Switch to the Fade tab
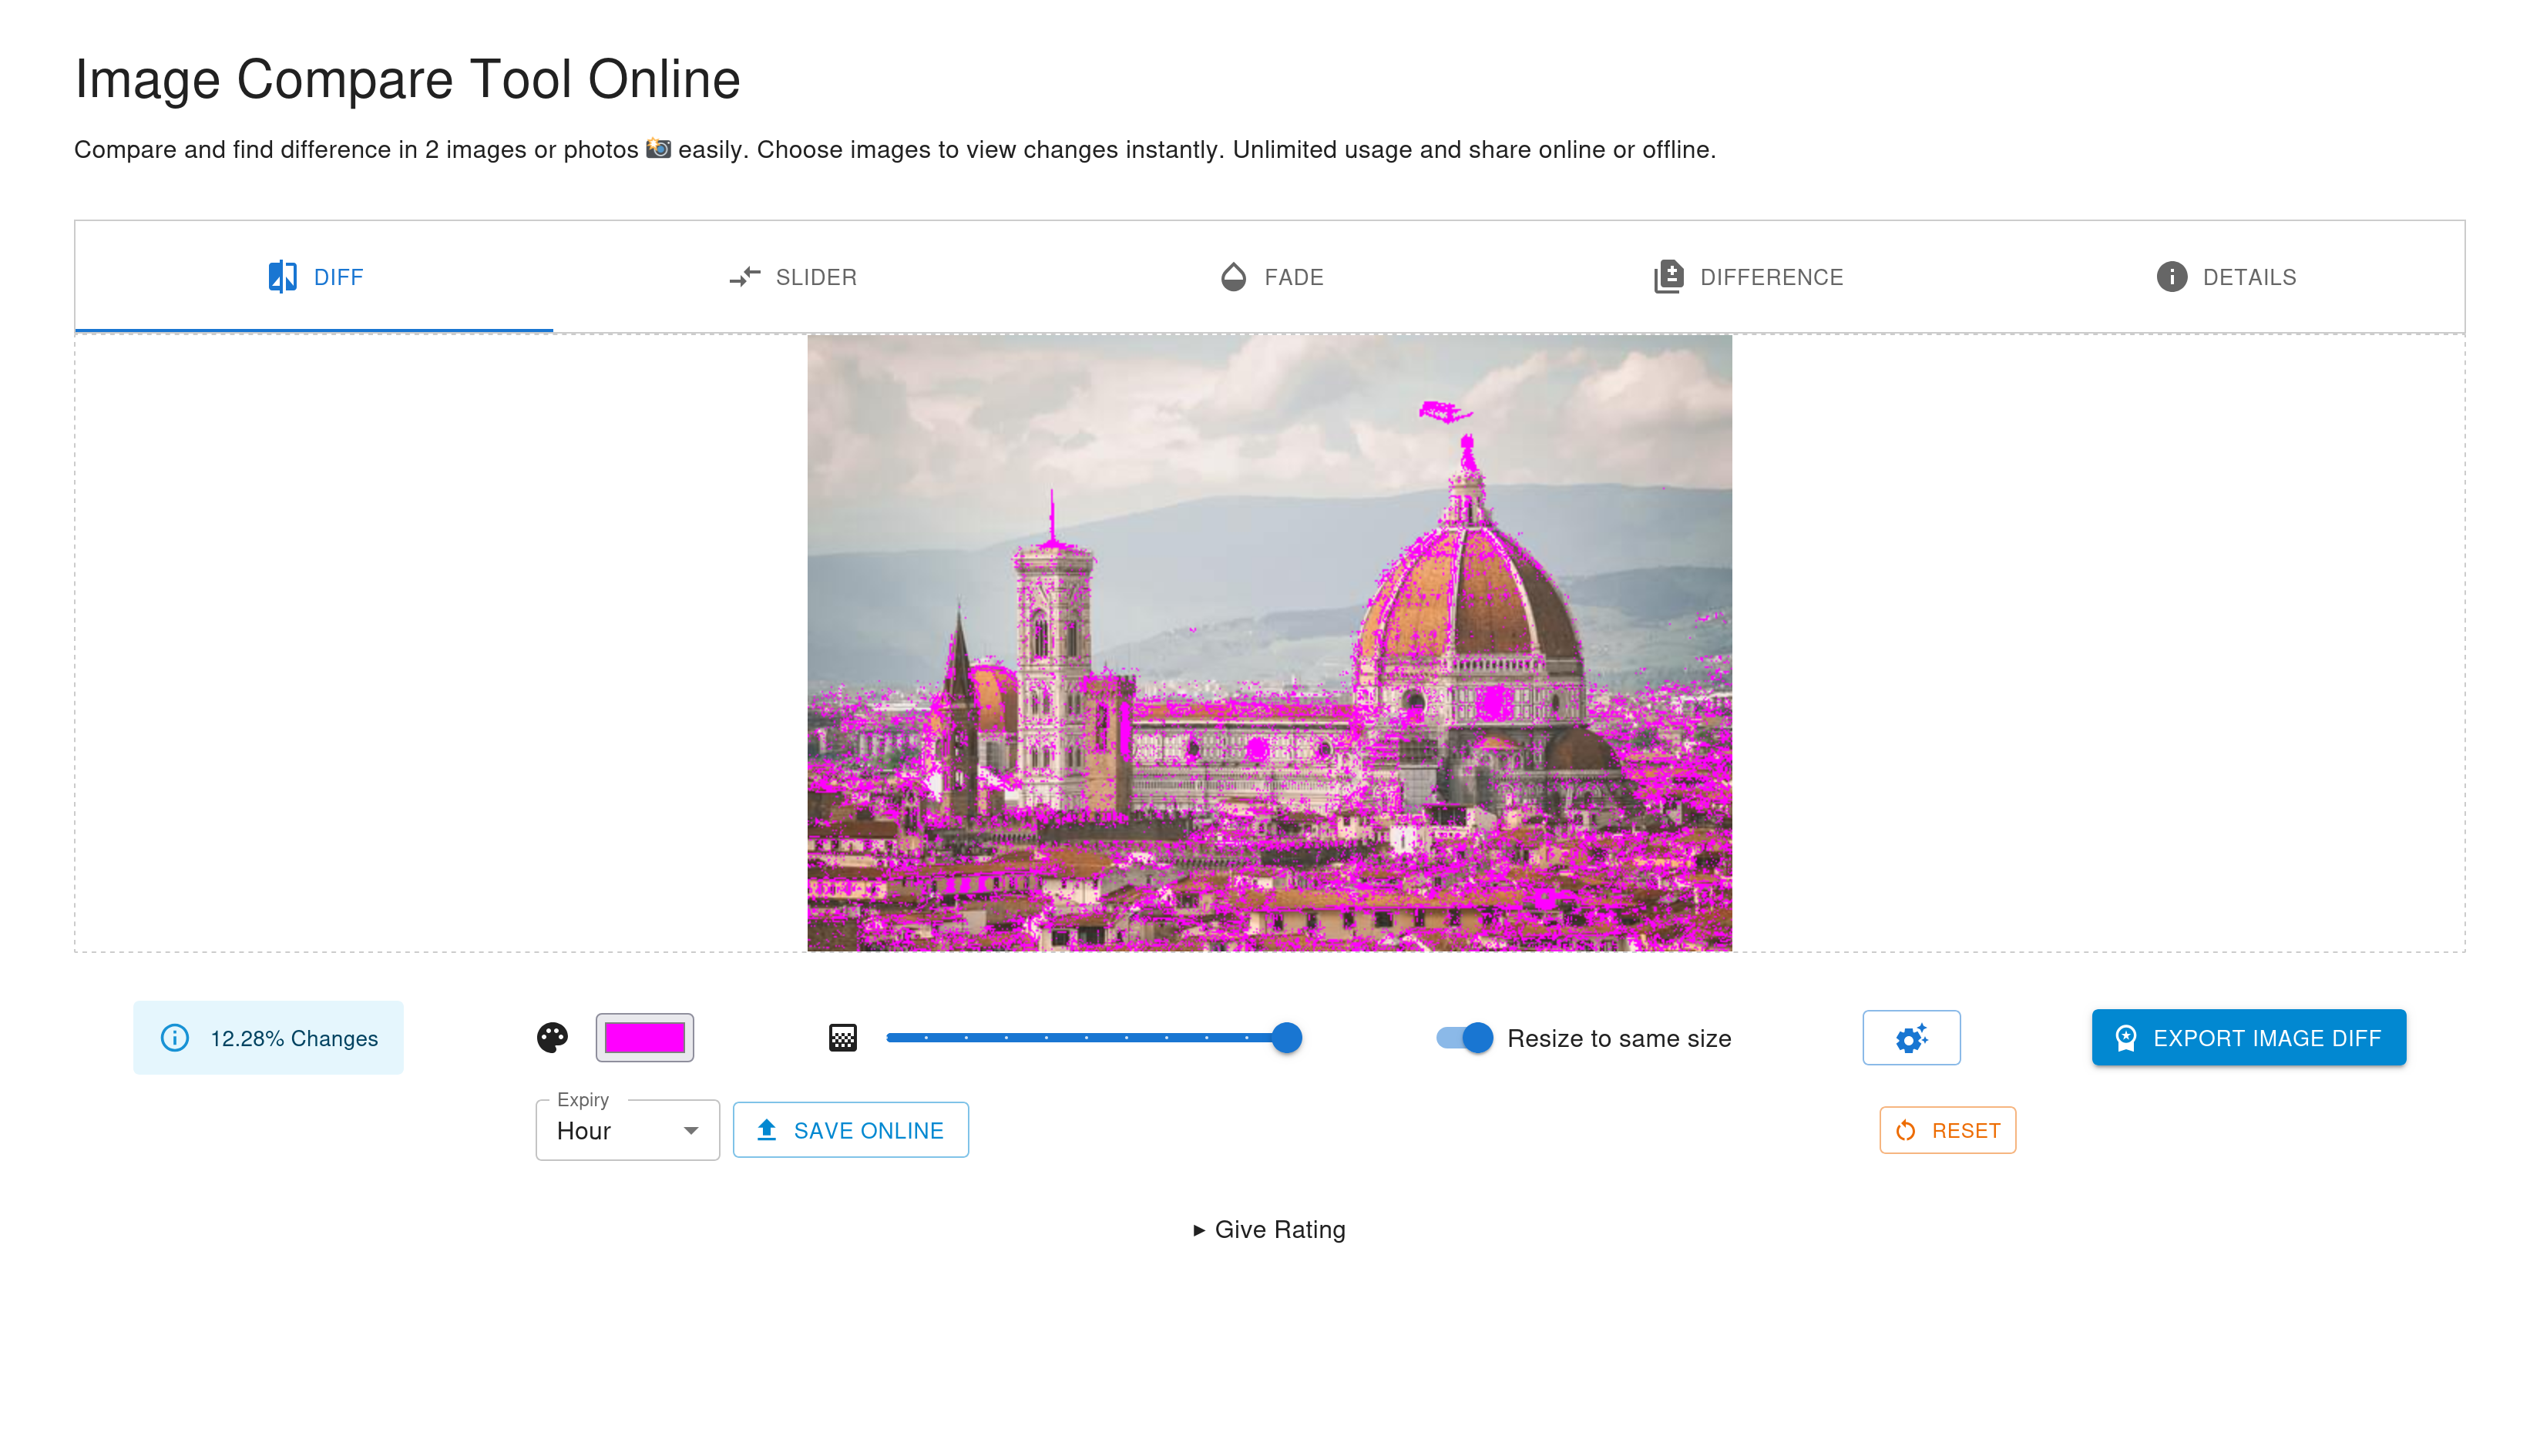 point(1272,277)
